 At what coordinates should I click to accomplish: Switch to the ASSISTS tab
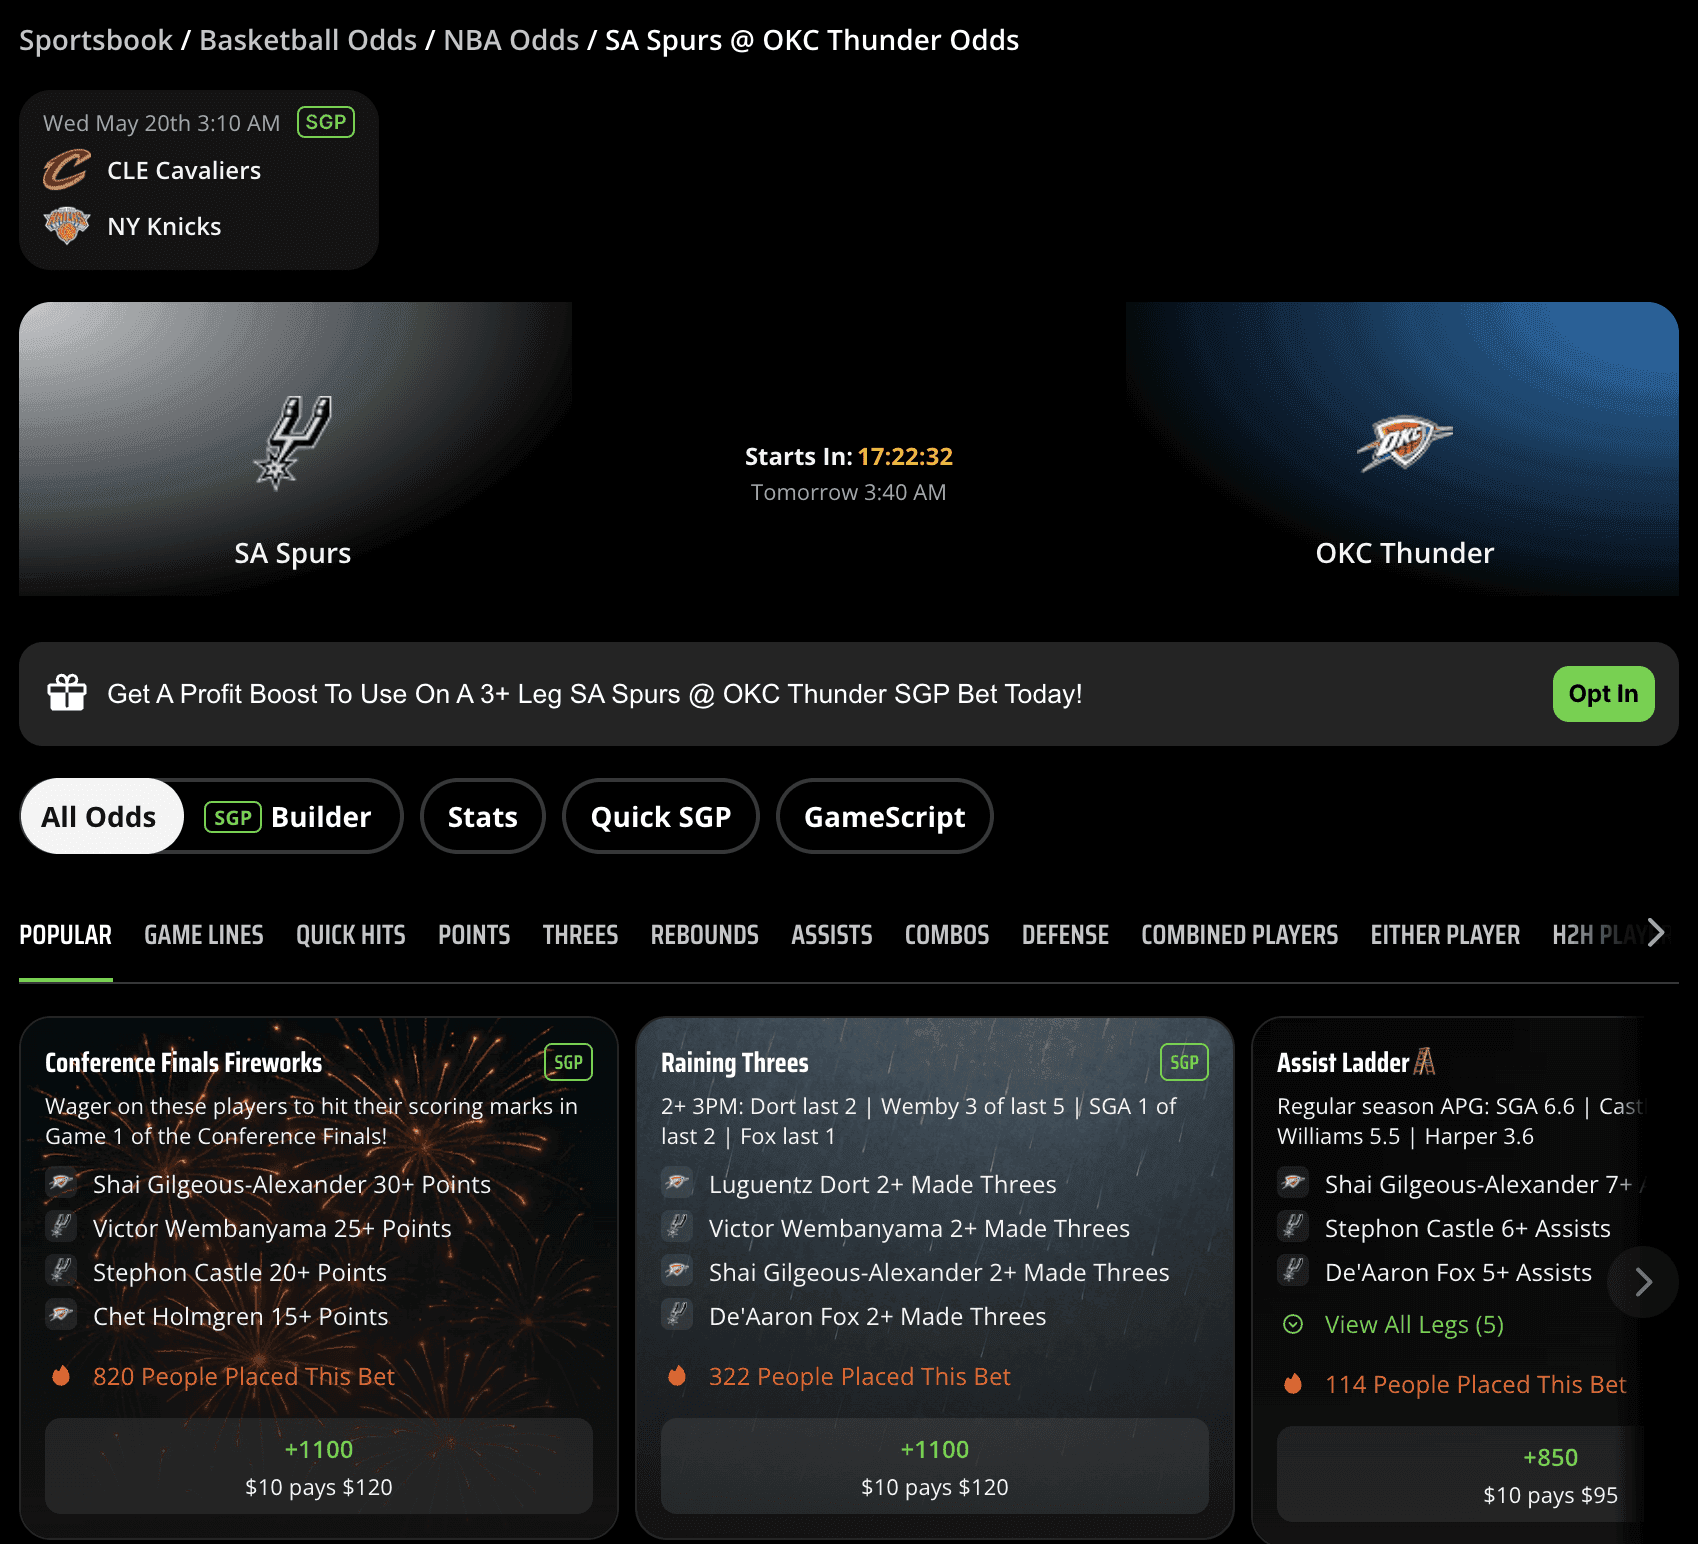[x=832, y=935]
